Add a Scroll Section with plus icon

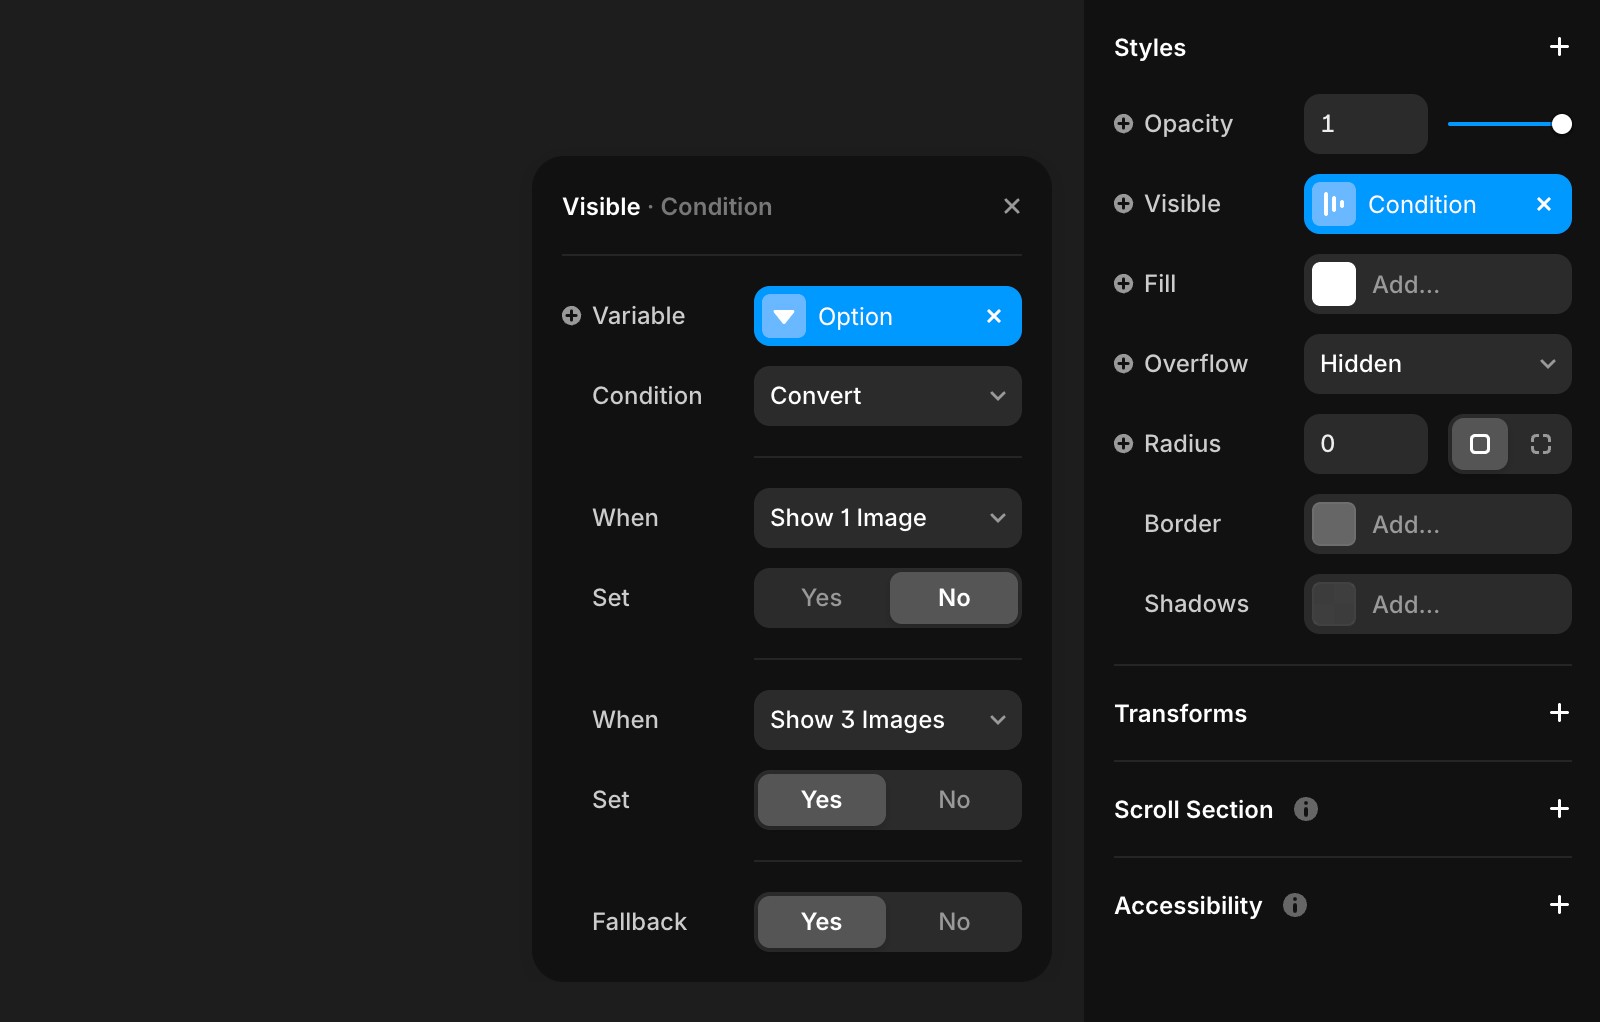[1558, 809]
